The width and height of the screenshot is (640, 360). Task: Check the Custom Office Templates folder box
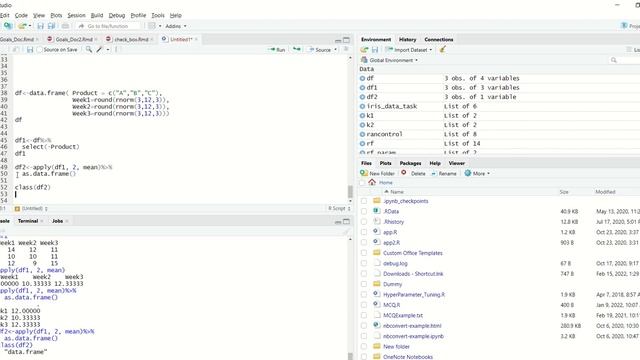coord(364,253)
